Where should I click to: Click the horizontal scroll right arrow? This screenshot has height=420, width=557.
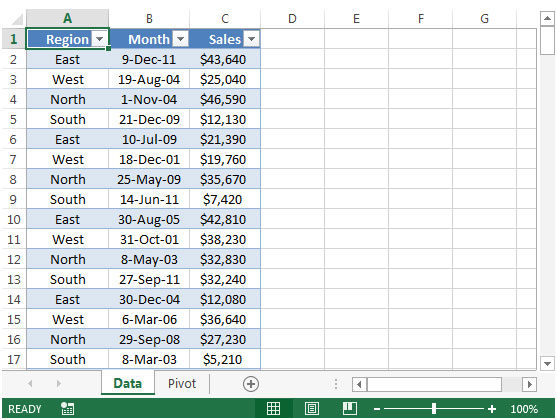[530, 384]
